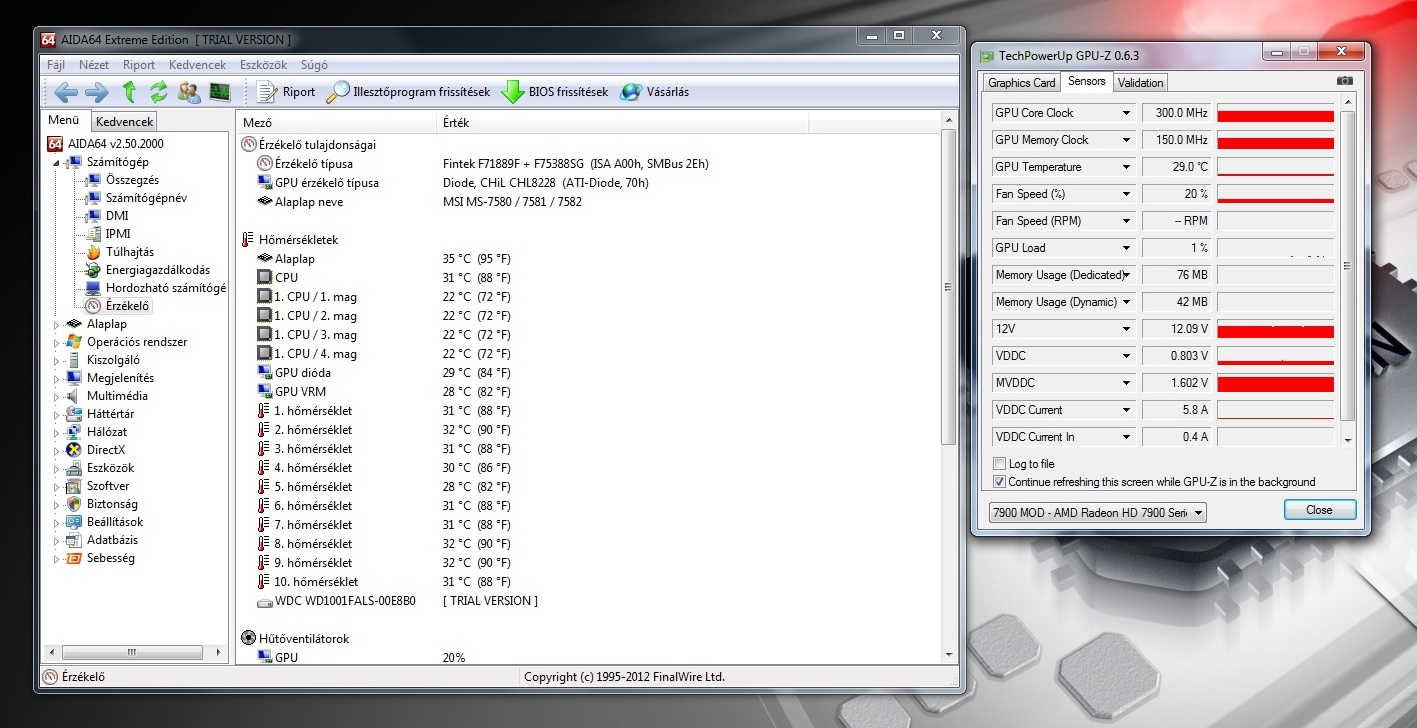Switch to the Graphics Card tab in GPU-Z

(1022, 83)
